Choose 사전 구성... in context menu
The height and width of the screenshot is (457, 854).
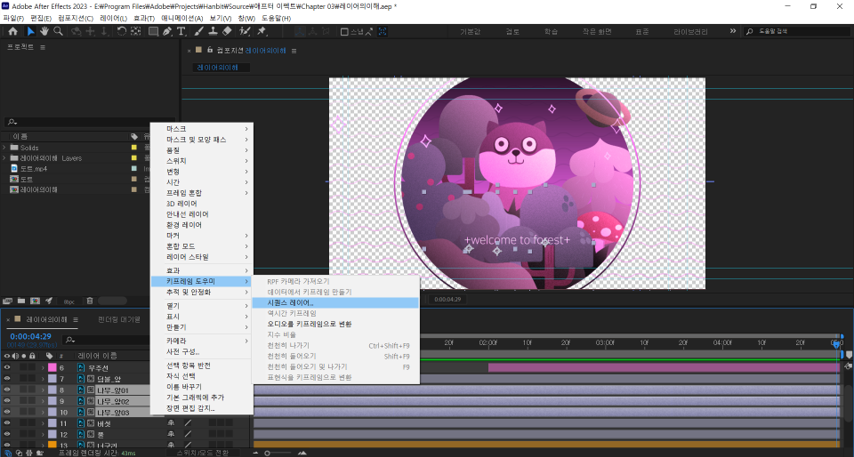click(x=202, y=351)
